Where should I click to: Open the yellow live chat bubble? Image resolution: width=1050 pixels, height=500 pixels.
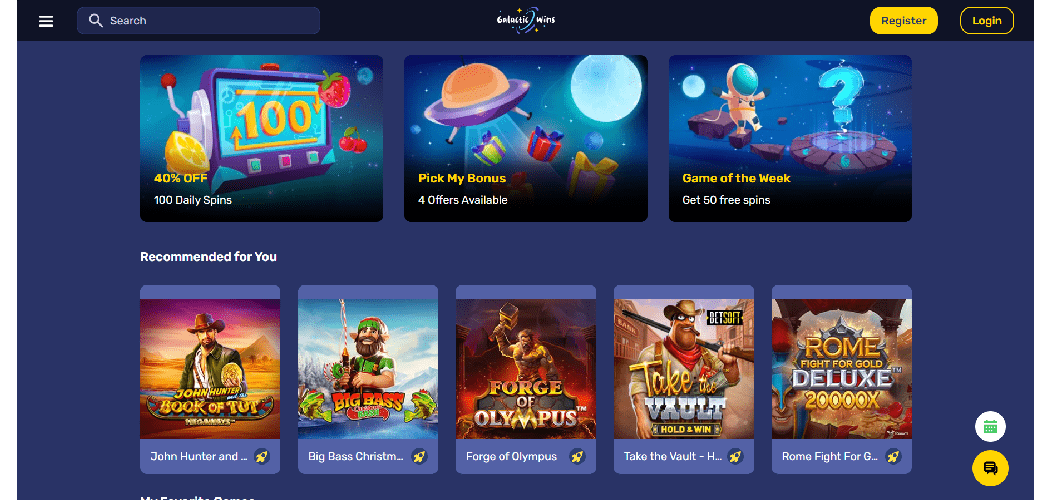click(x=990, y=467)
